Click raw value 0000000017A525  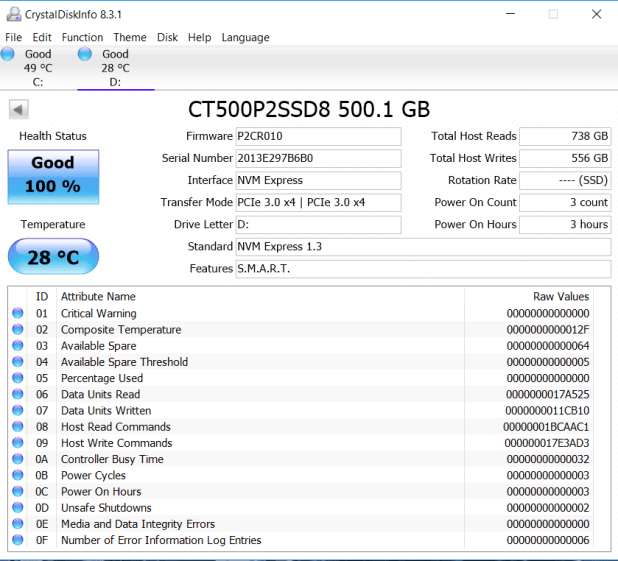pos(547,394)
